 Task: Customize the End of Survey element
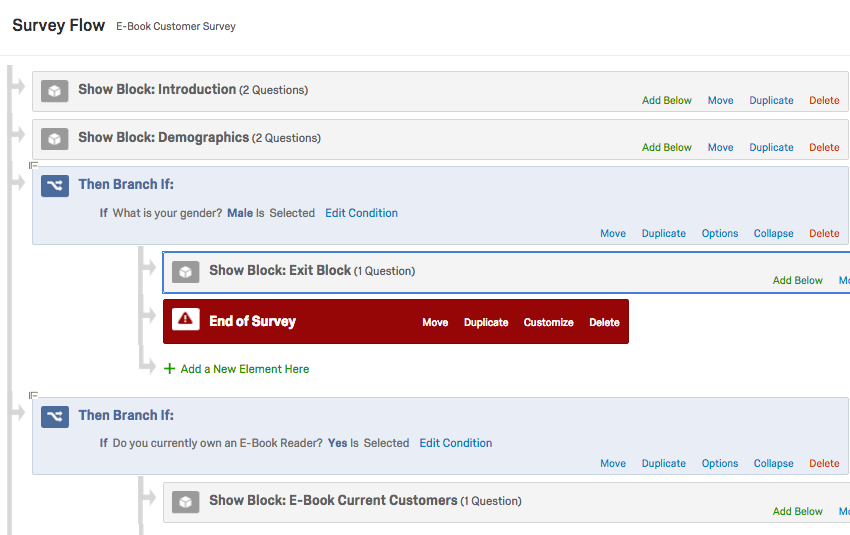548,322
